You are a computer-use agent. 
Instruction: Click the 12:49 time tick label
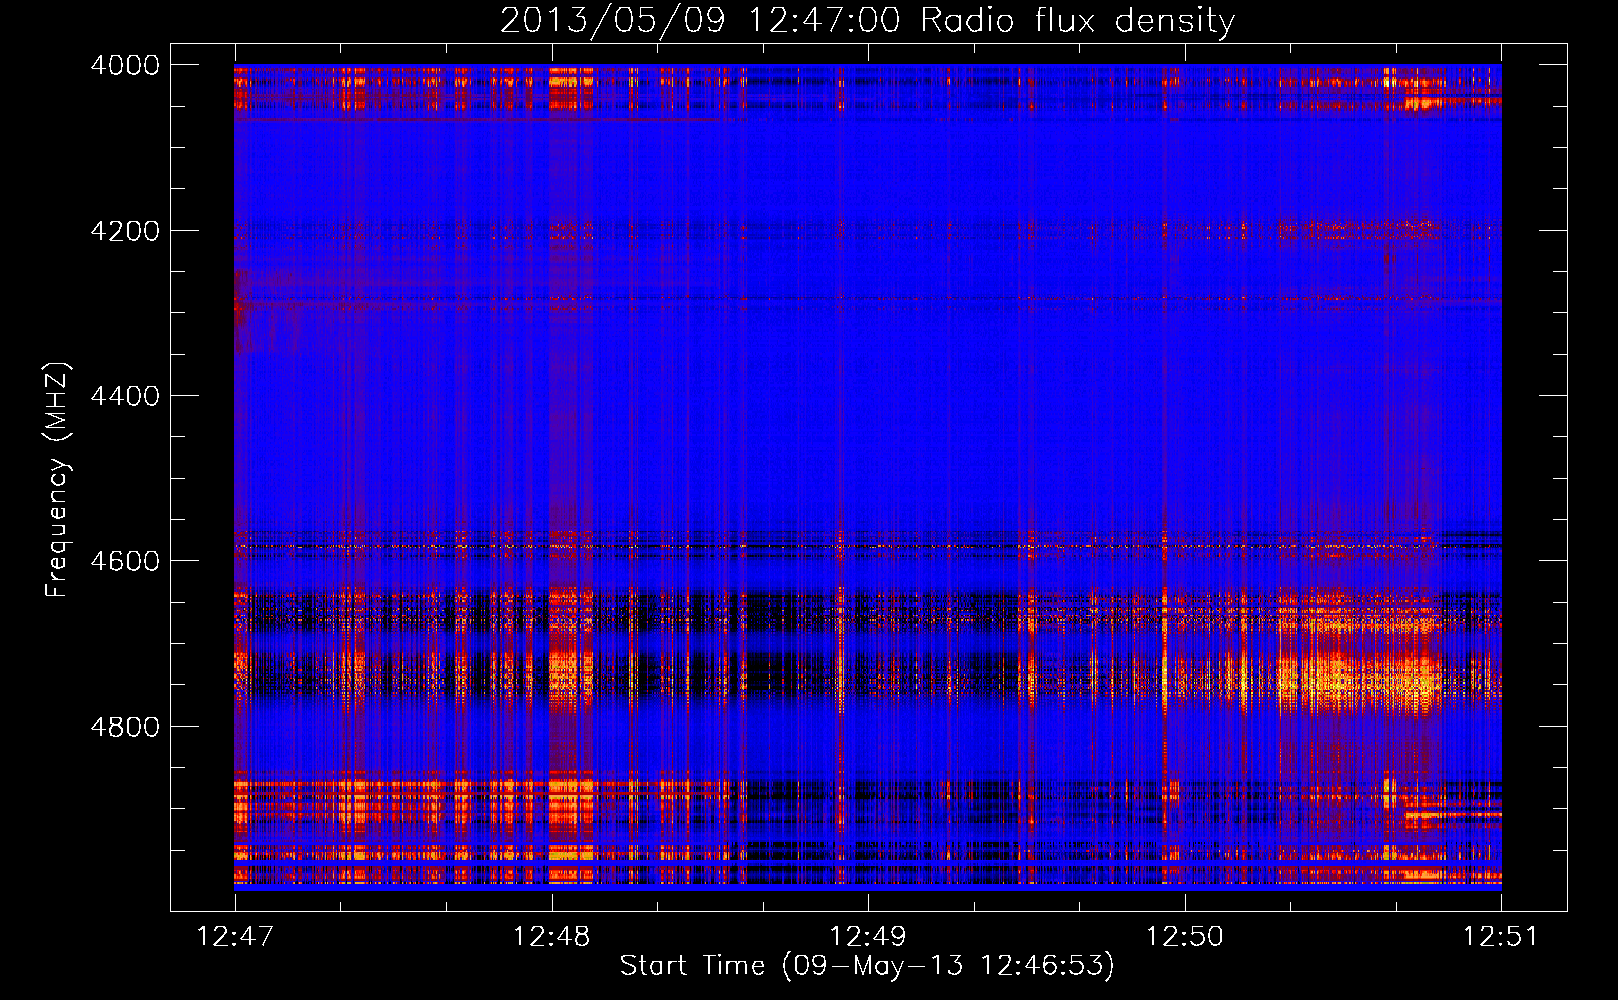[x=868, y=937]
